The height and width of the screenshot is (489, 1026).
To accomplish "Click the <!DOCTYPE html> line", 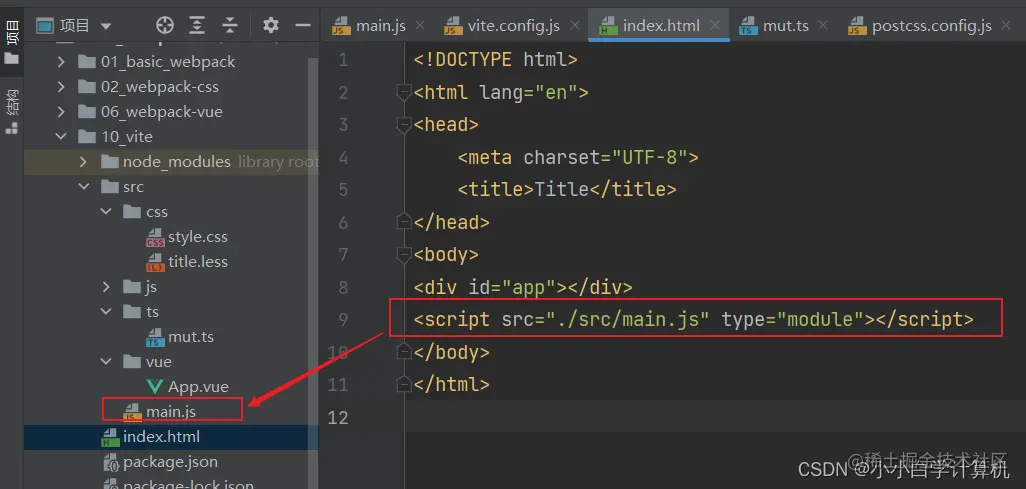I will tap(495, 60).
